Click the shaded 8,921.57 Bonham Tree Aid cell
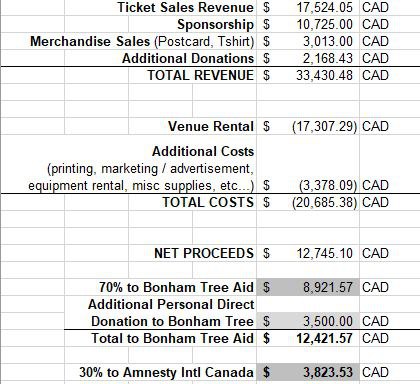The width and height of the screenshot is (420, 384). (308, 287)
